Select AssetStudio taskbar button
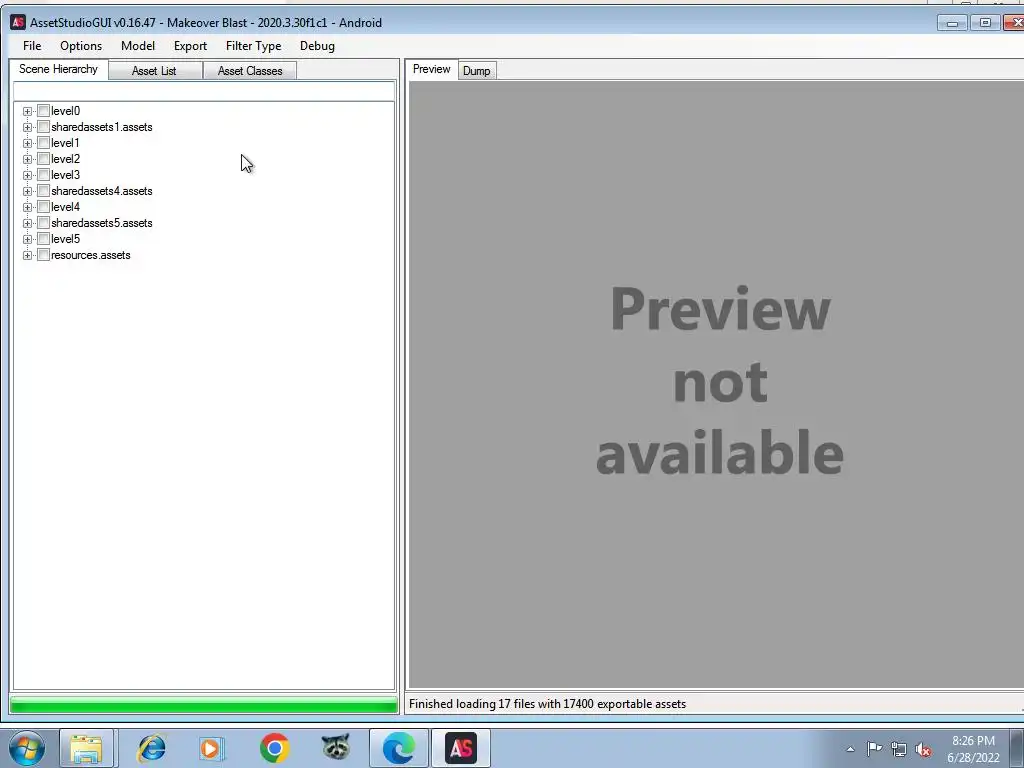 click(461, 748)
